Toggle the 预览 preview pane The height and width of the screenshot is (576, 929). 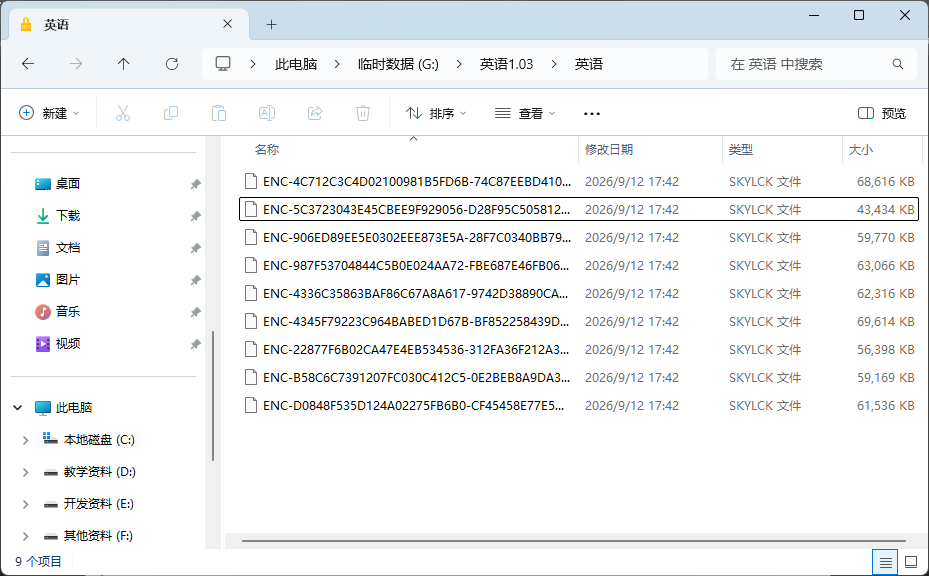[882, 113]
